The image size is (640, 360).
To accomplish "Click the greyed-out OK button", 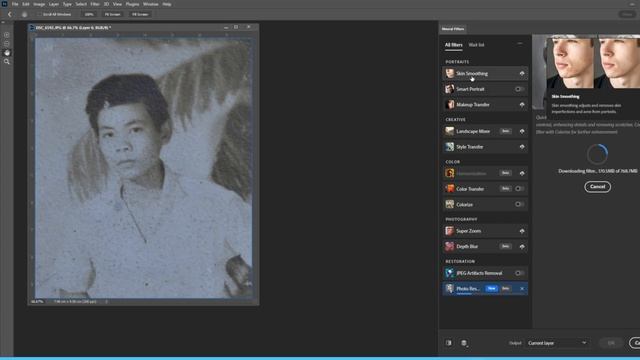I will (x=611, y=343).
